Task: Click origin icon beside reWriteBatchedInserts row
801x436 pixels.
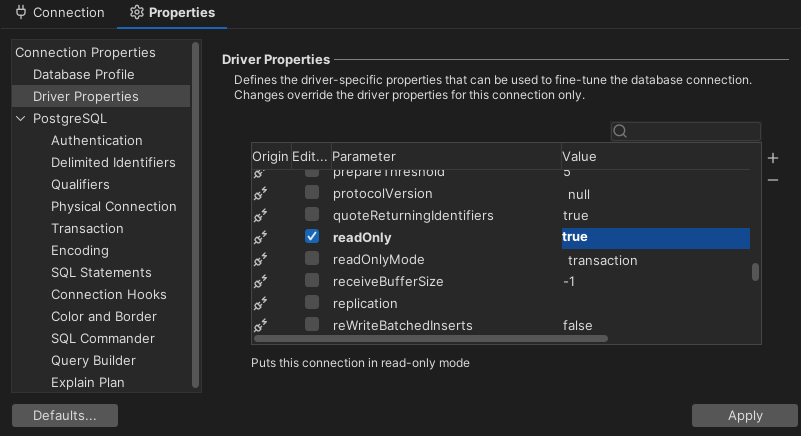Action: pos(260,326)
